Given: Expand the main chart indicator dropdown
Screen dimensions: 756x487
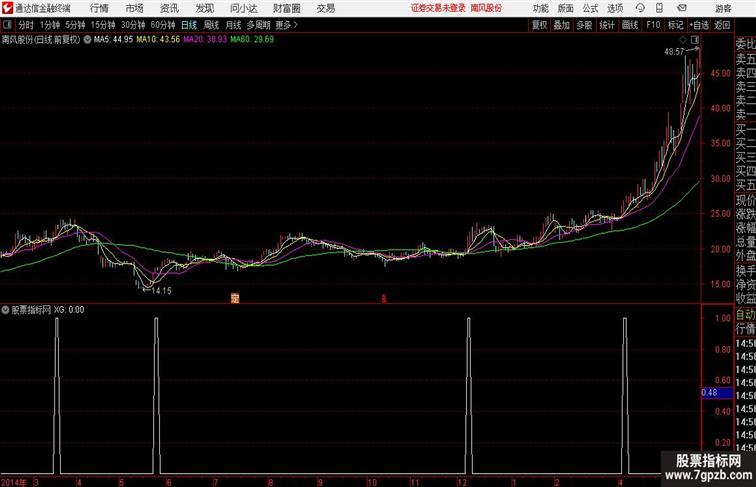Looking at the screenshot, I should tap(87, 40).
